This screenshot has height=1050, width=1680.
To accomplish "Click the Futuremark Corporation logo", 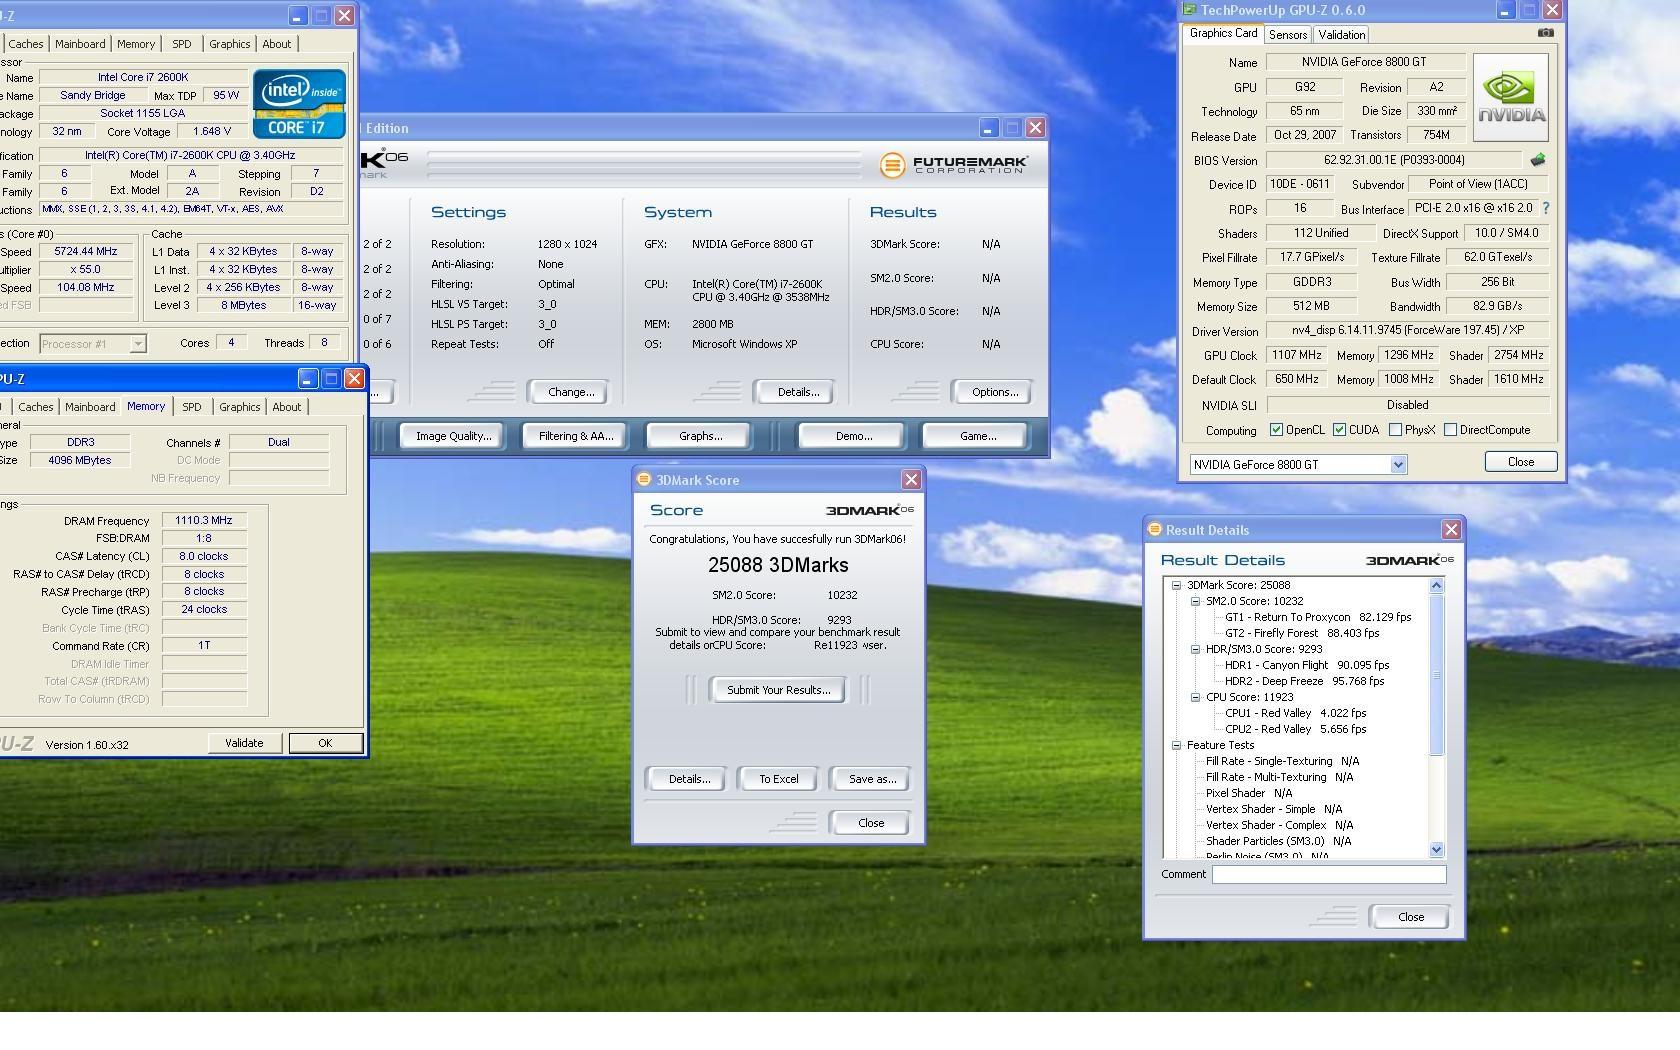I will tap(953, 165).
